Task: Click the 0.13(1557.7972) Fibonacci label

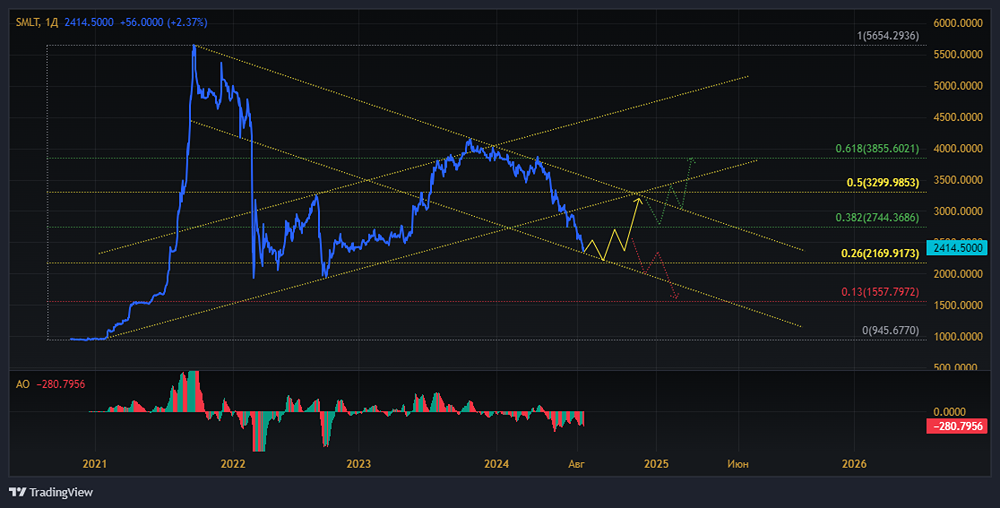Action: (x=880, y=292)
